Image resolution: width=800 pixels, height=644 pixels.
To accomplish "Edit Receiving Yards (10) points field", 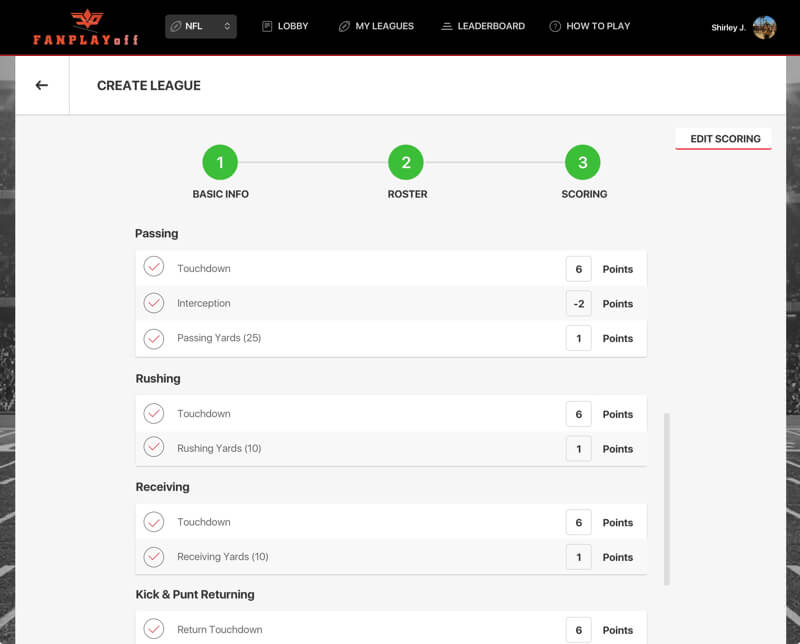I will (x=579, y=557).
